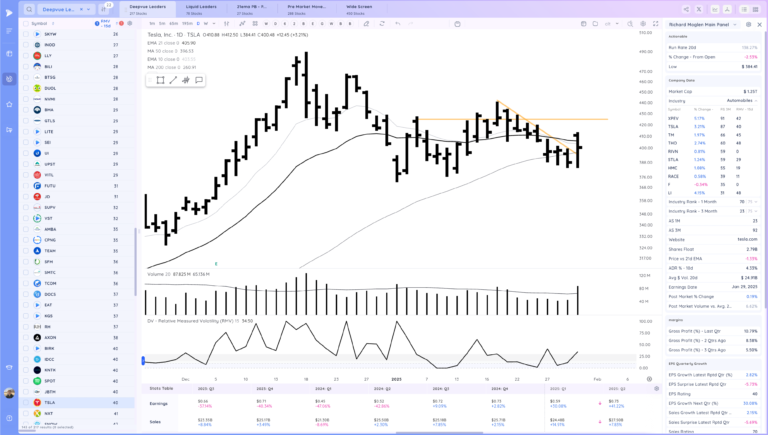Select the SPOT row in the watchlist

pos(50,380)
